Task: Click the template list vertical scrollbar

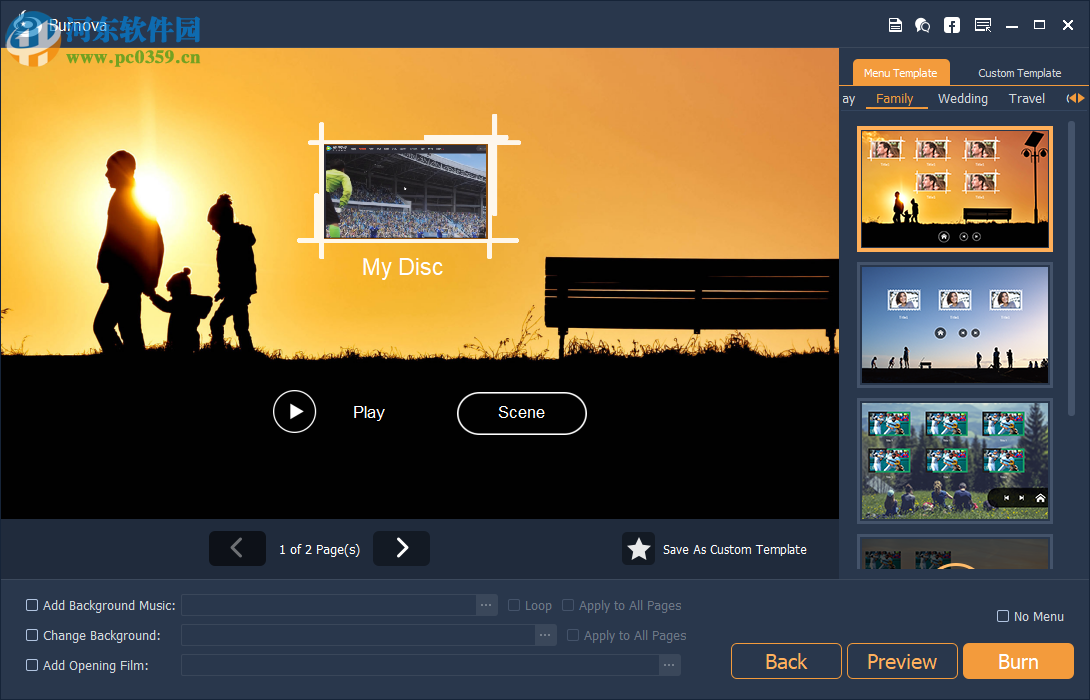Action: (1071, 268)
